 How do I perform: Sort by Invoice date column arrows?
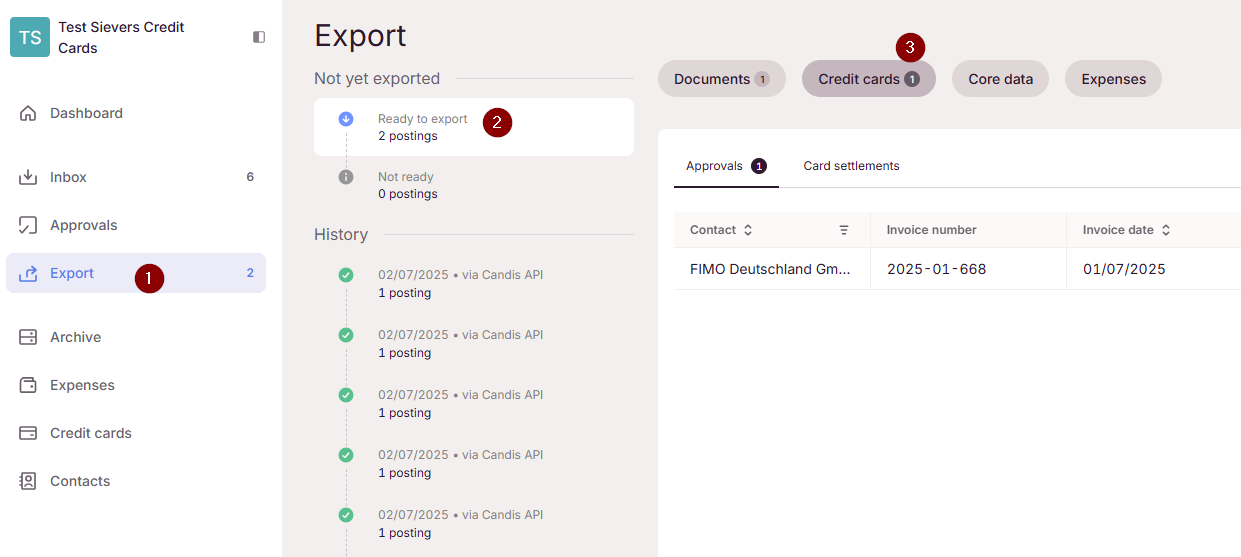point(1166,230)
